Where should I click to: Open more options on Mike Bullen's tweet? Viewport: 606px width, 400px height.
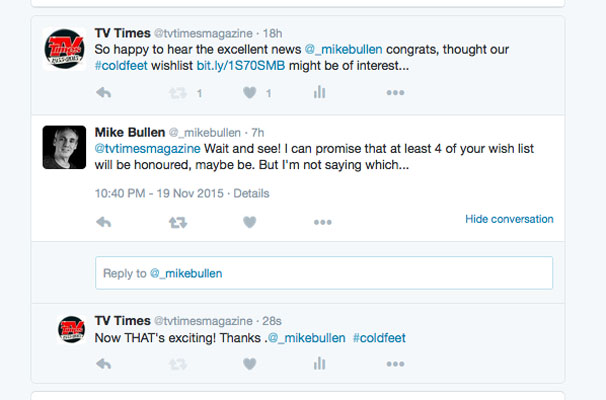tap(322, 222)
